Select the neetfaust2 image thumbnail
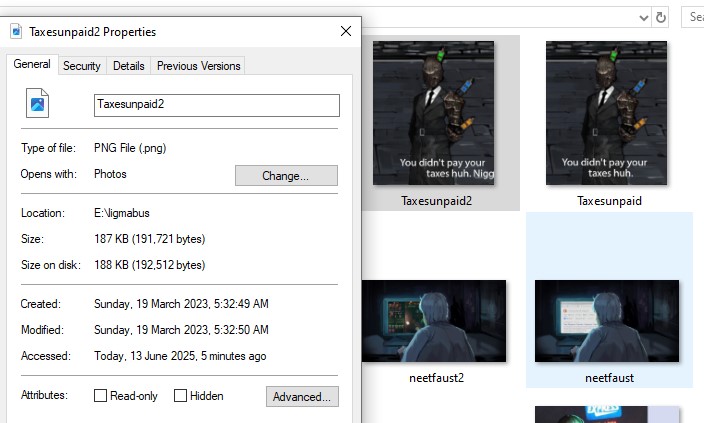This screenshot has height=423, width=704. tap(434, 321)
